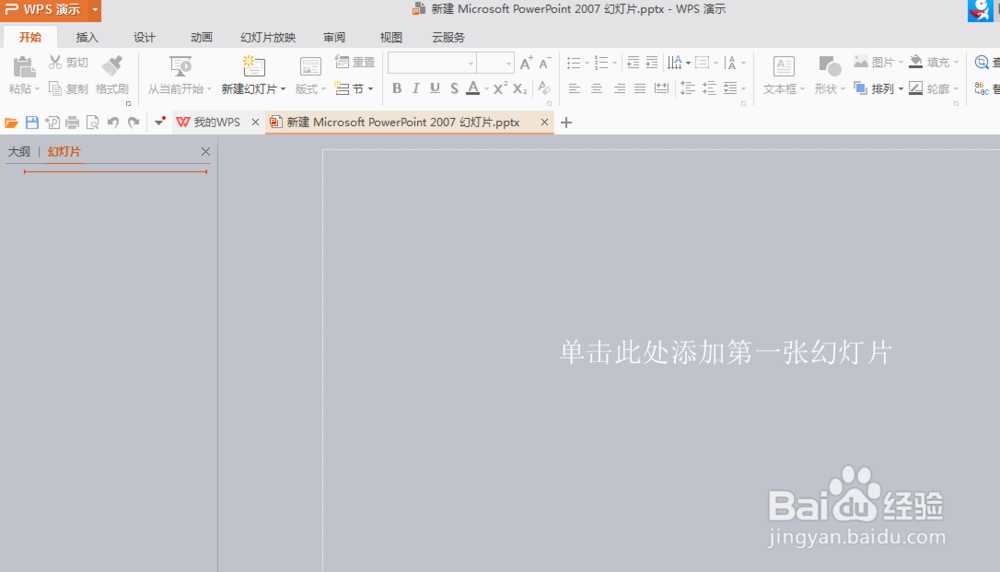
Task: Decrease font size with A- icon
Action: pos(545,62)
